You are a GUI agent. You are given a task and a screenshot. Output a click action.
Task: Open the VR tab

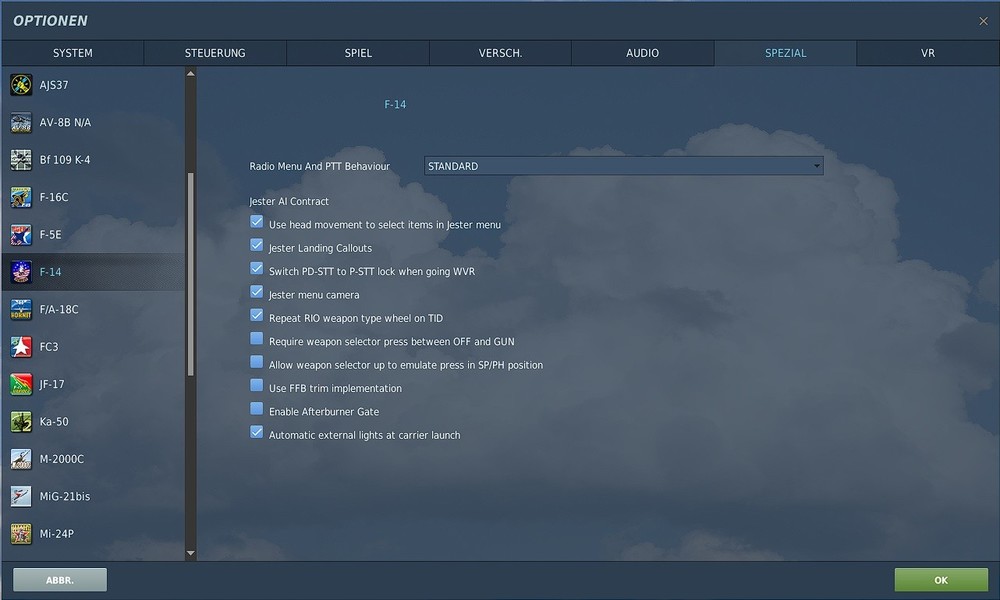[x=928, y=53]
